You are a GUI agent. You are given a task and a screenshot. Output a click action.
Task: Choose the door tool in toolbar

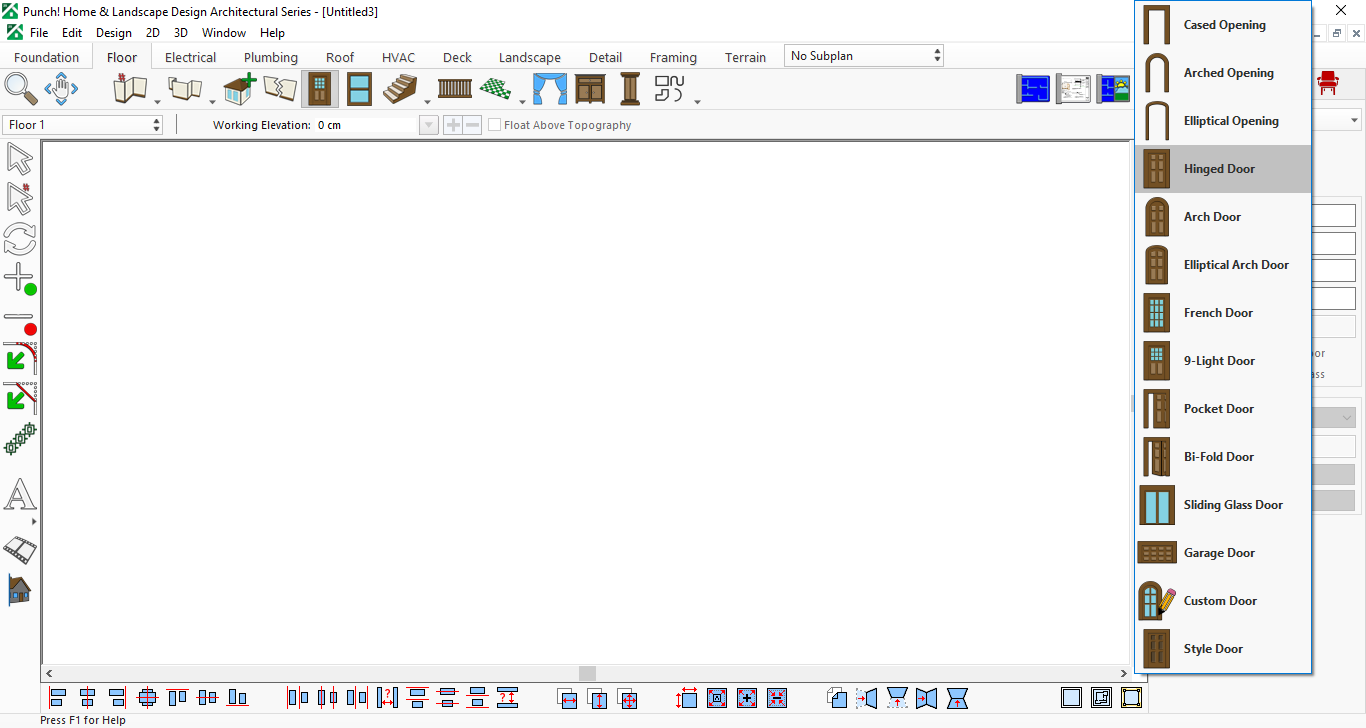pos(319,89)
